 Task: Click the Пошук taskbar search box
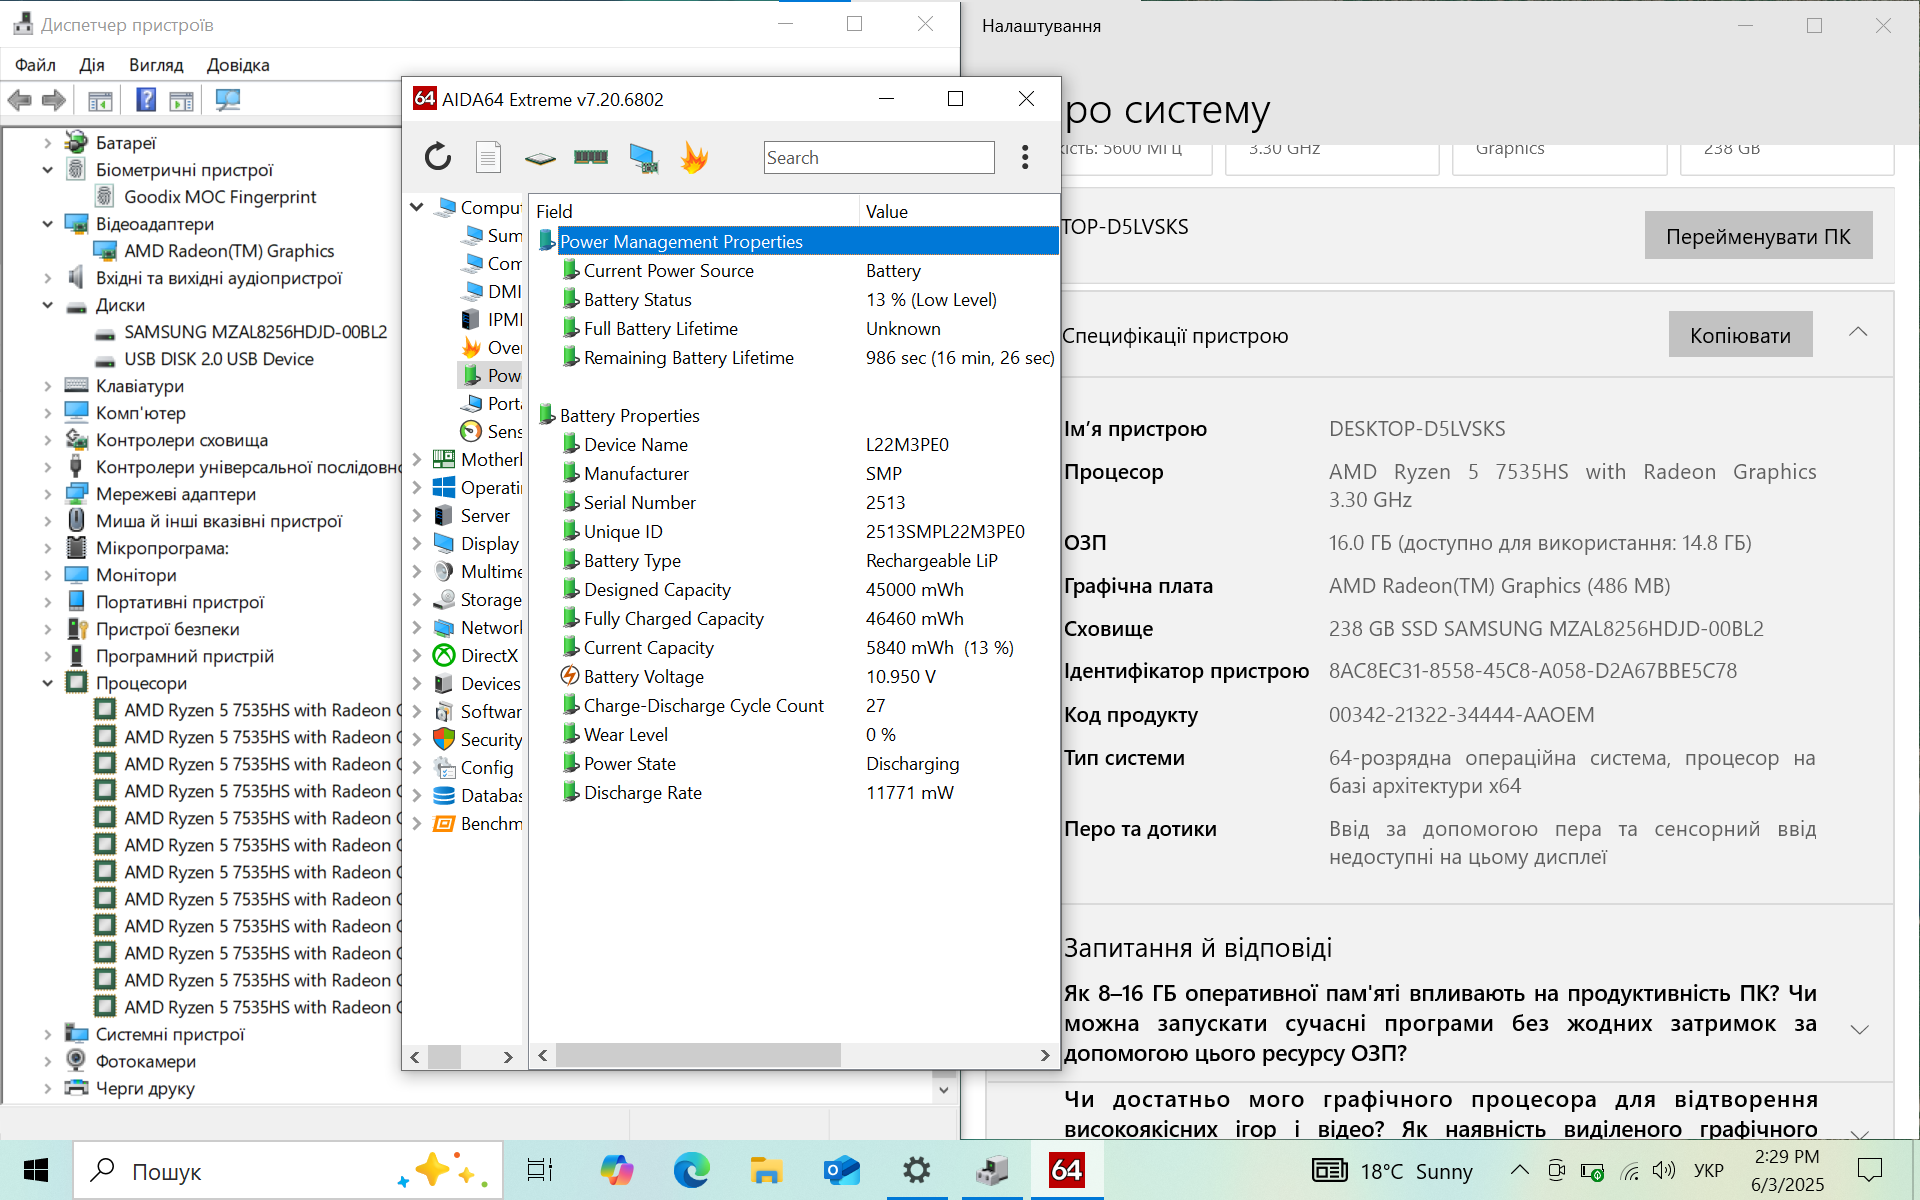pyautogui.click(x=286, y=1170)
